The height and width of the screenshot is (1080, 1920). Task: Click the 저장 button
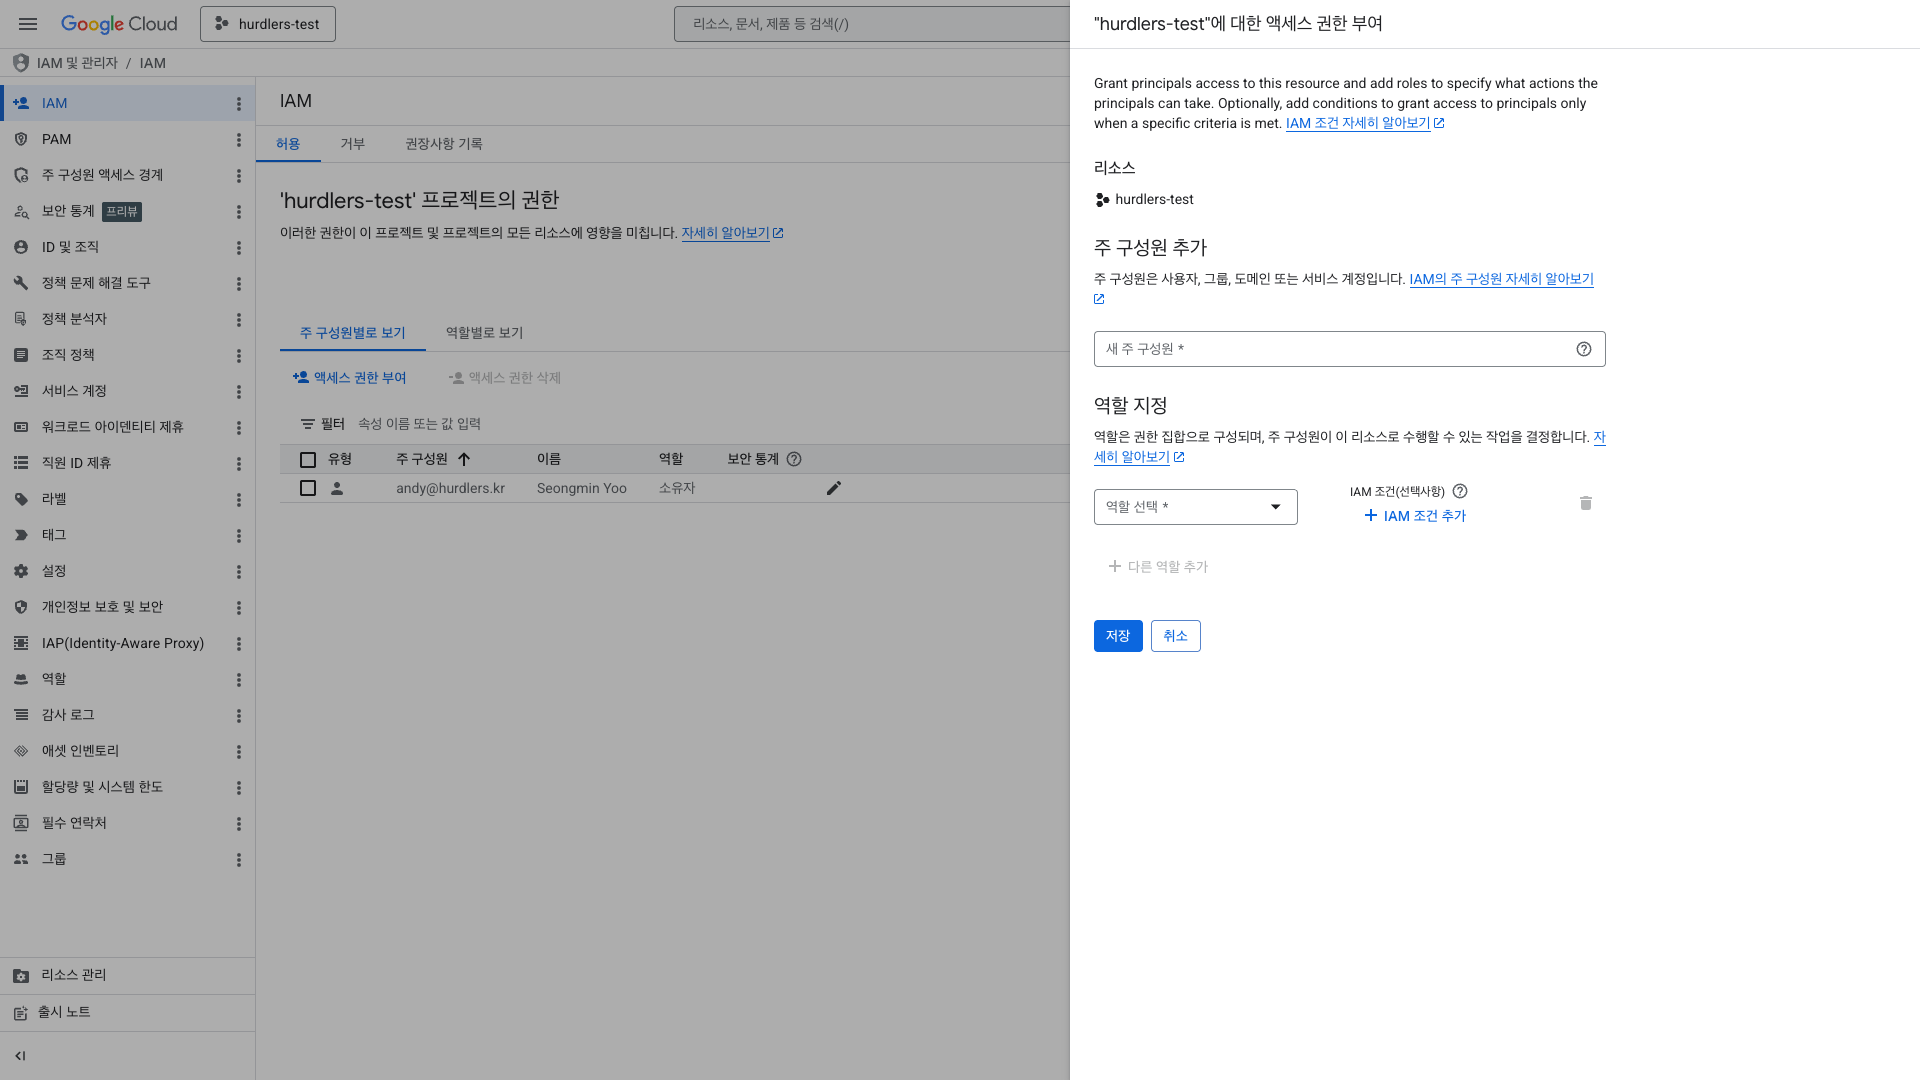tap(1118, 636)
